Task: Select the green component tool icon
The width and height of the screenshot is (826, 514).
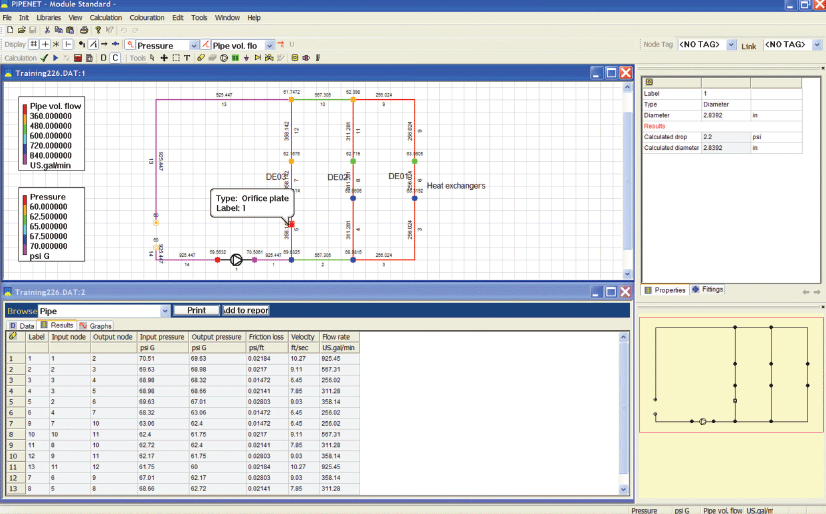Action: click(235, 58)
